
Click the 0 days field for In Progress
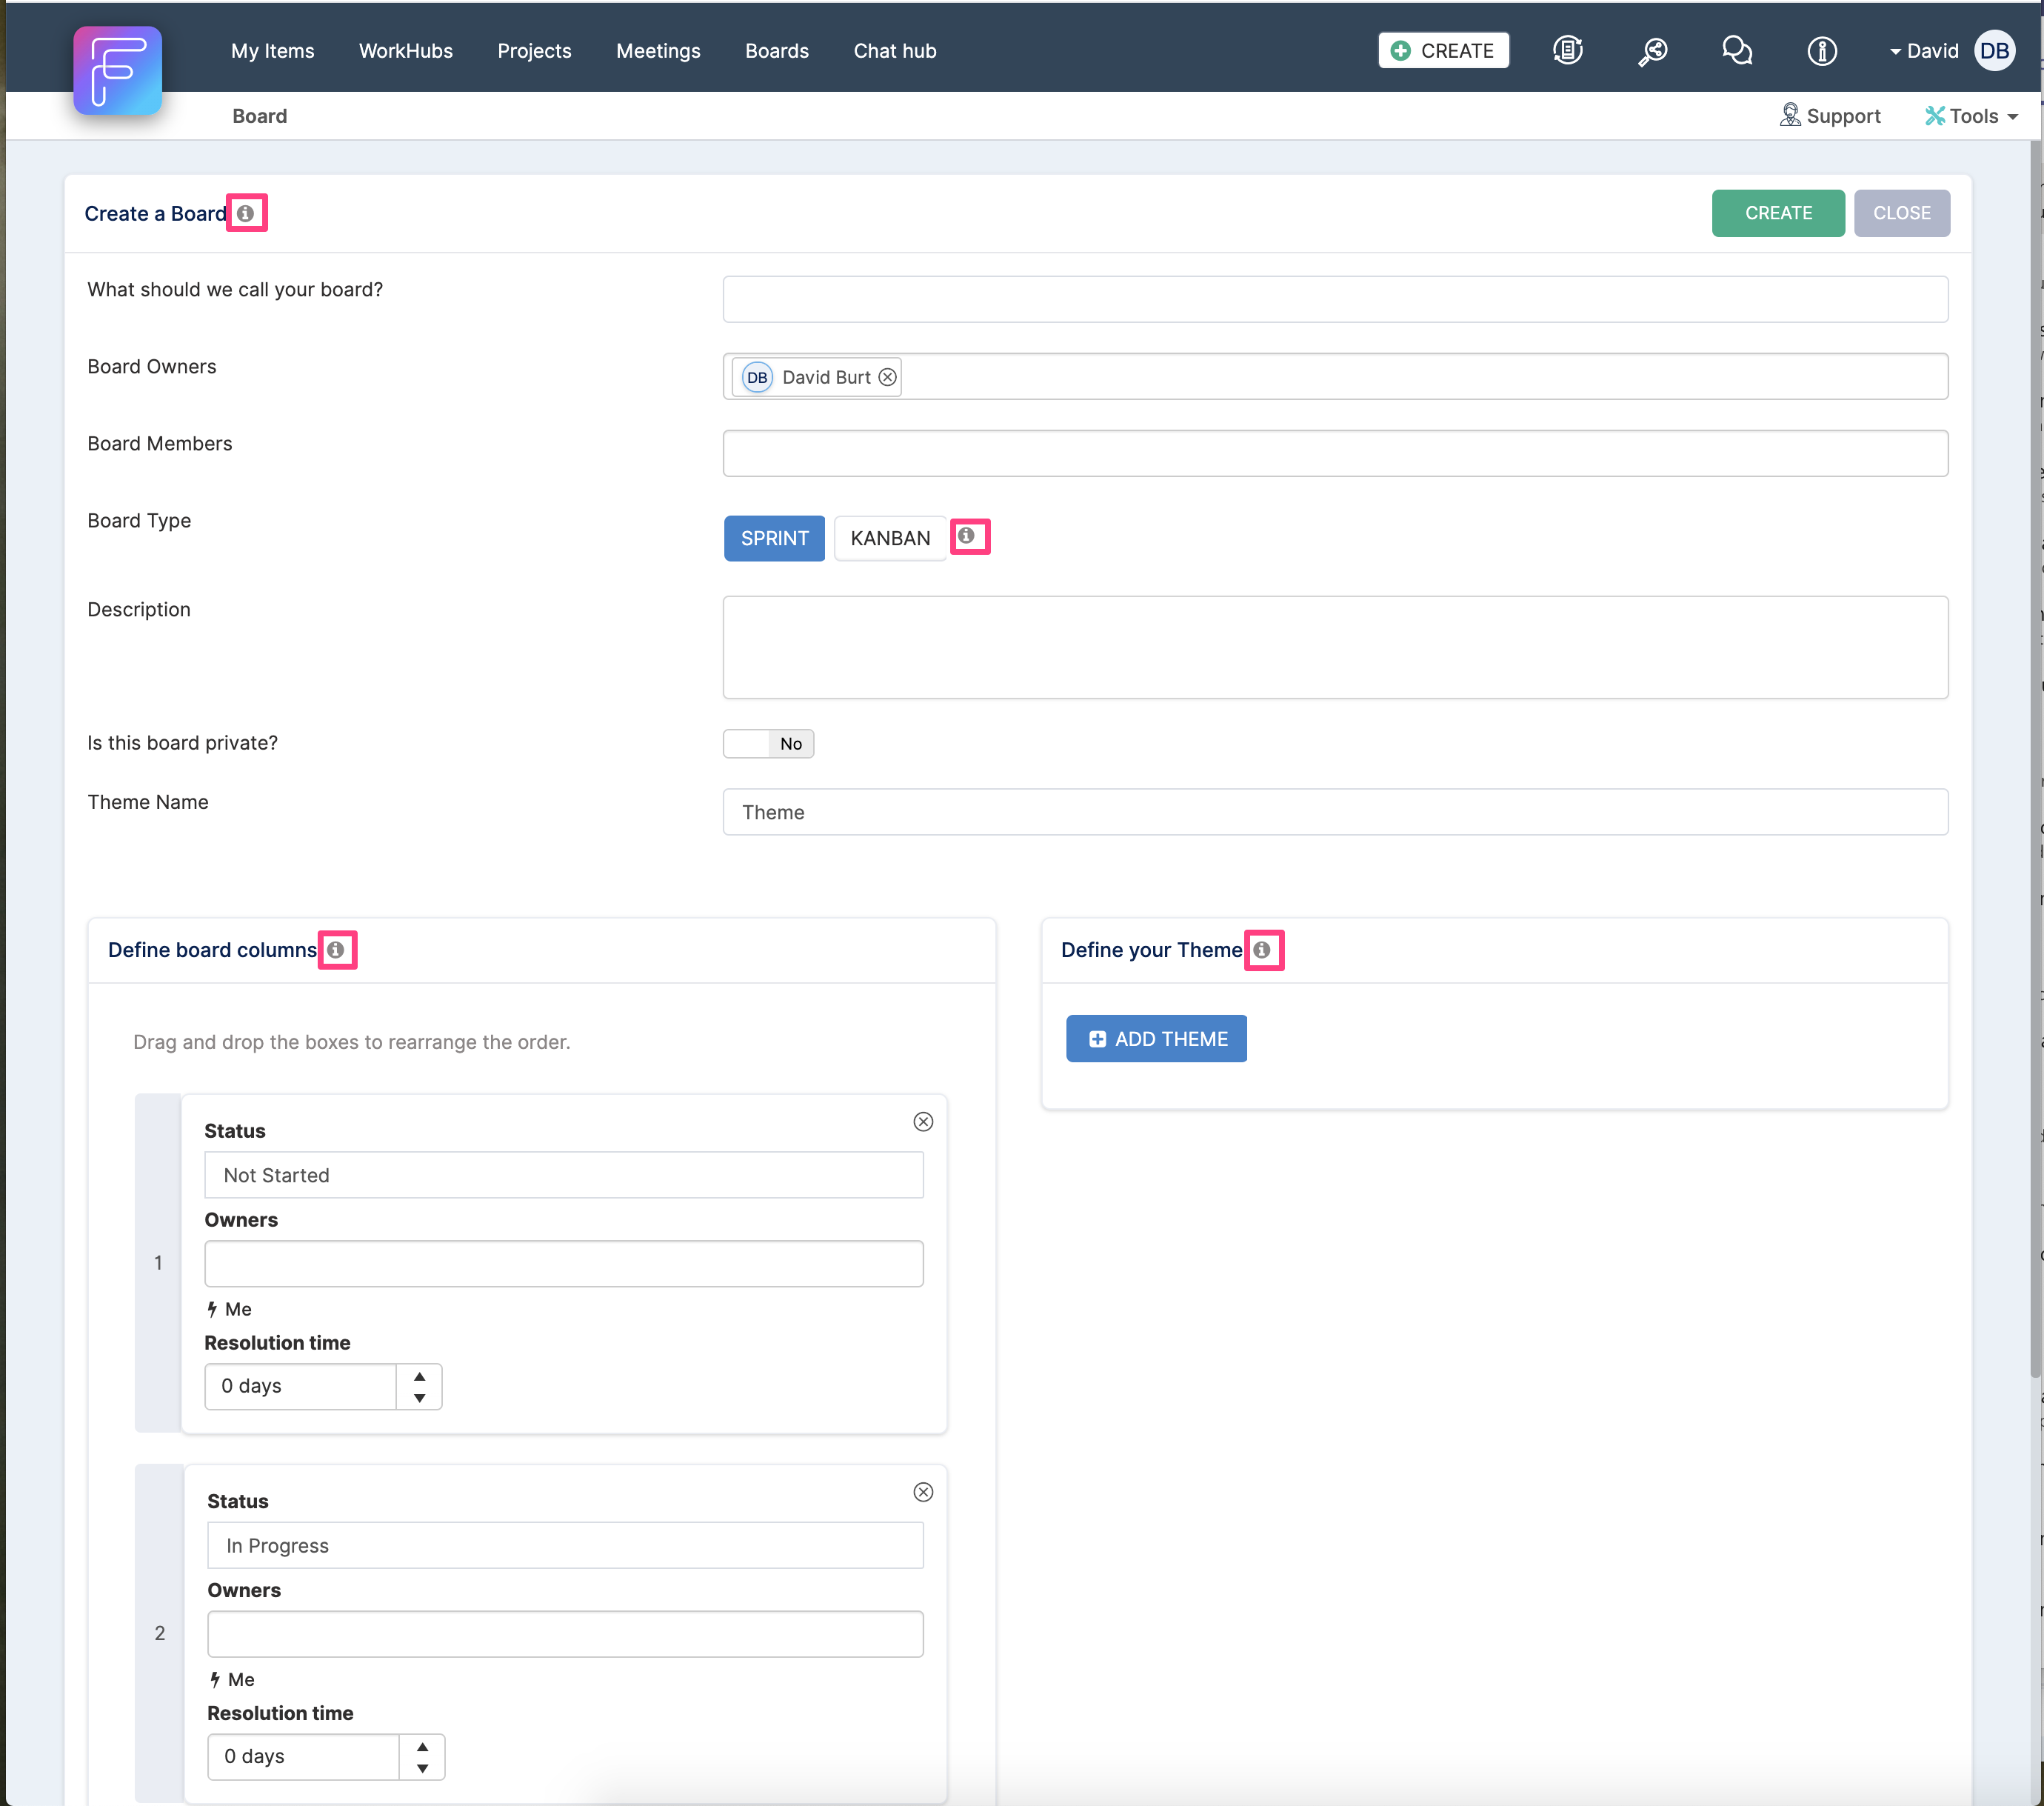(304, 1757)
